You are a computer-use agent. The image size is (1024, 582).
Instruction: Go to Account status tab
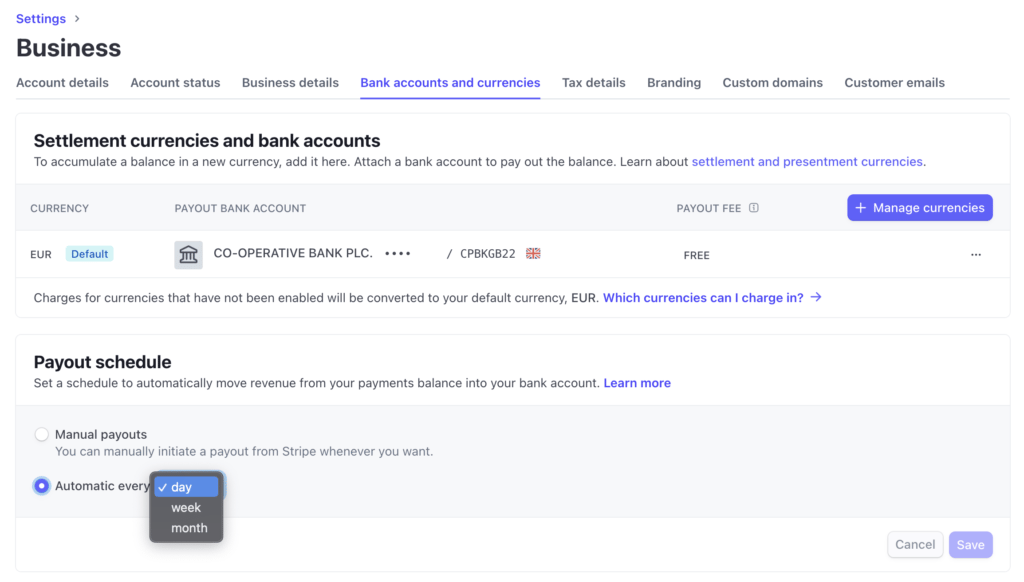pyautogui.click(x=175, y=83)
